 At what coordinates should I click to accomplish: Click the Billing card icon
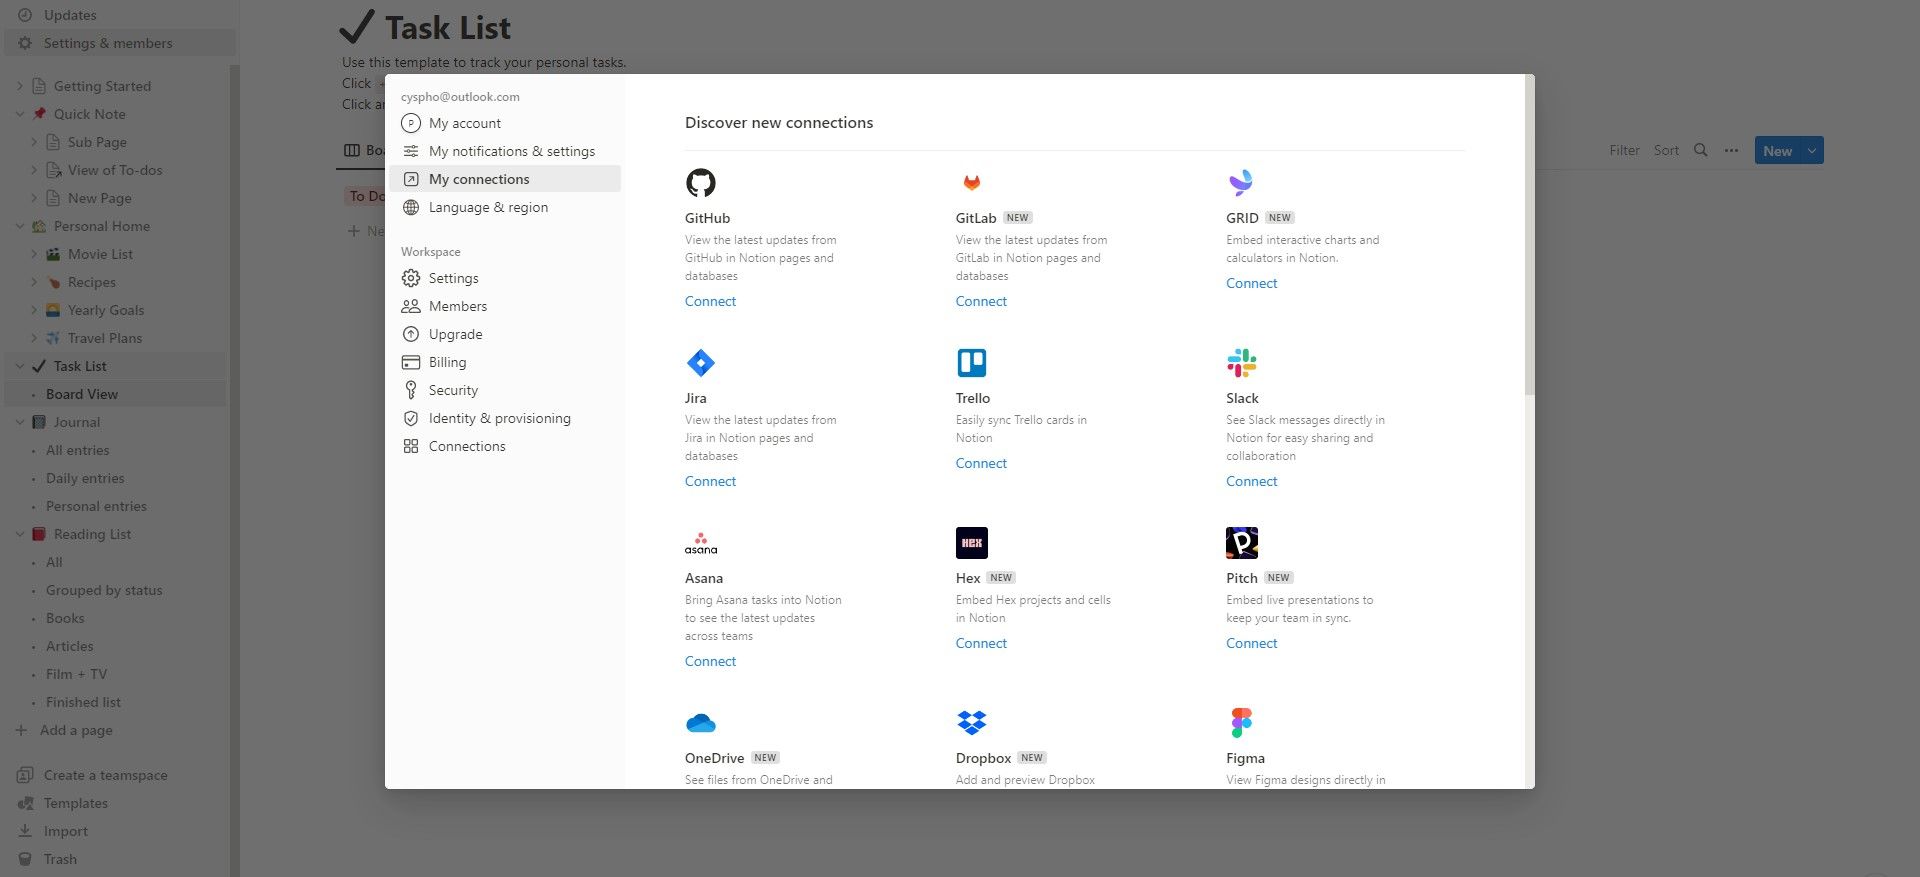(410, 362)
